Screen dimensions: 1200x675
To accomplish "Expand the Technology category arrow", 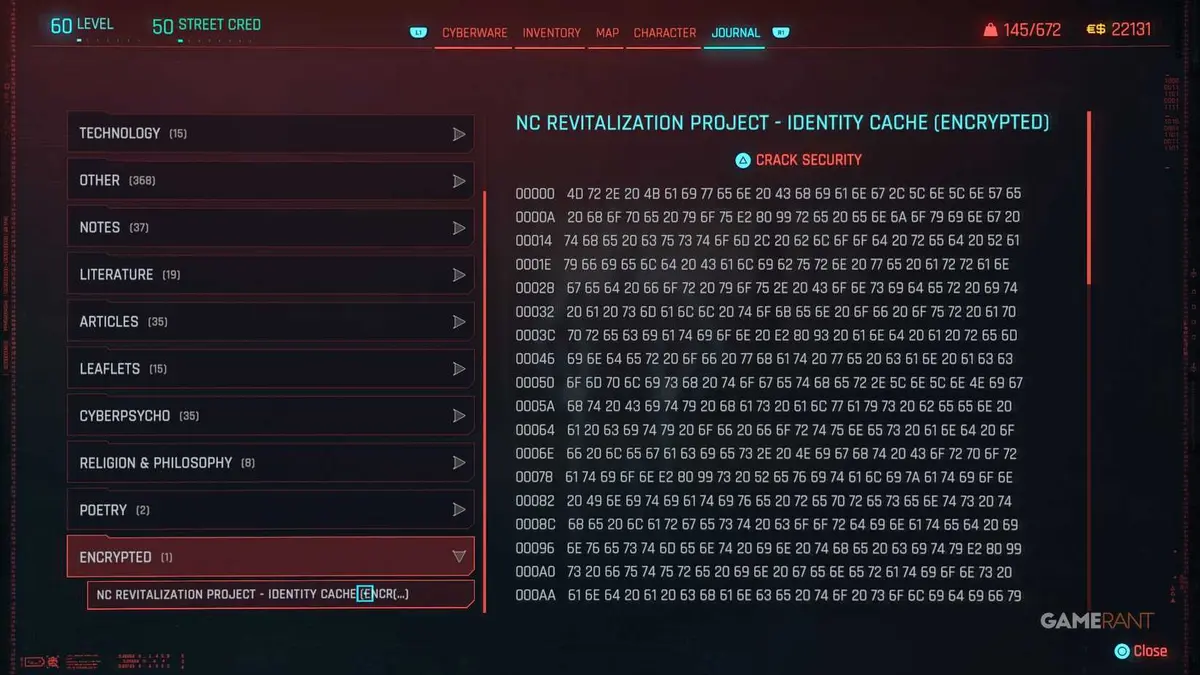I will pos(459,134).
